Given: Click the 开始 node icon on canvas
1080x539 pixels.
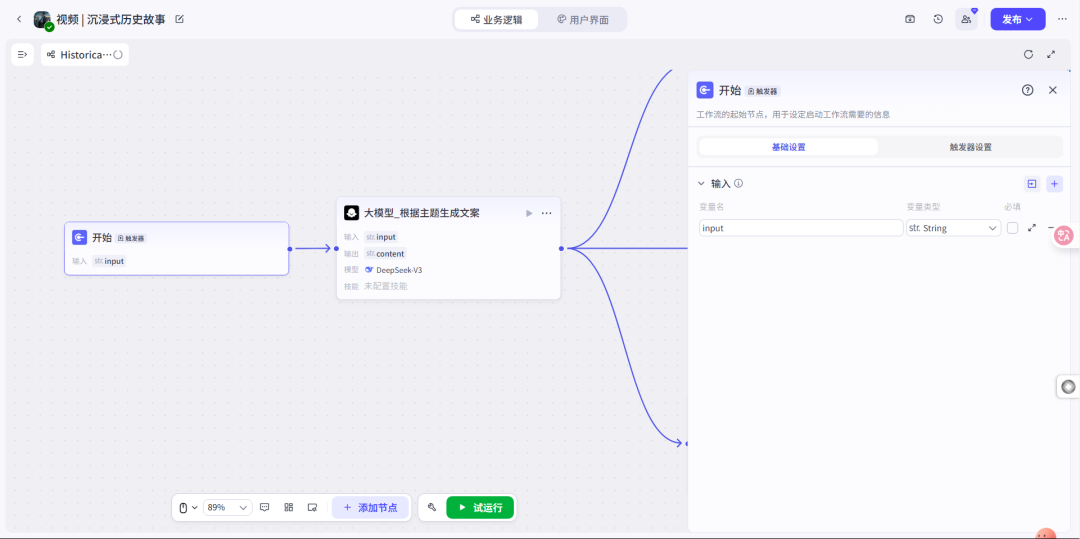Looking at the screenshot, I should (79, 237).
